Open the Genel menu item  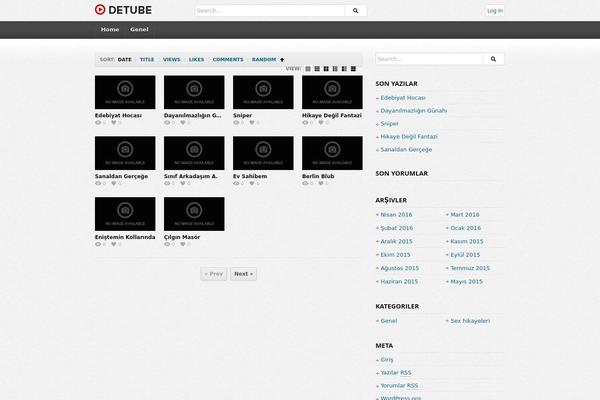point(139,29)
